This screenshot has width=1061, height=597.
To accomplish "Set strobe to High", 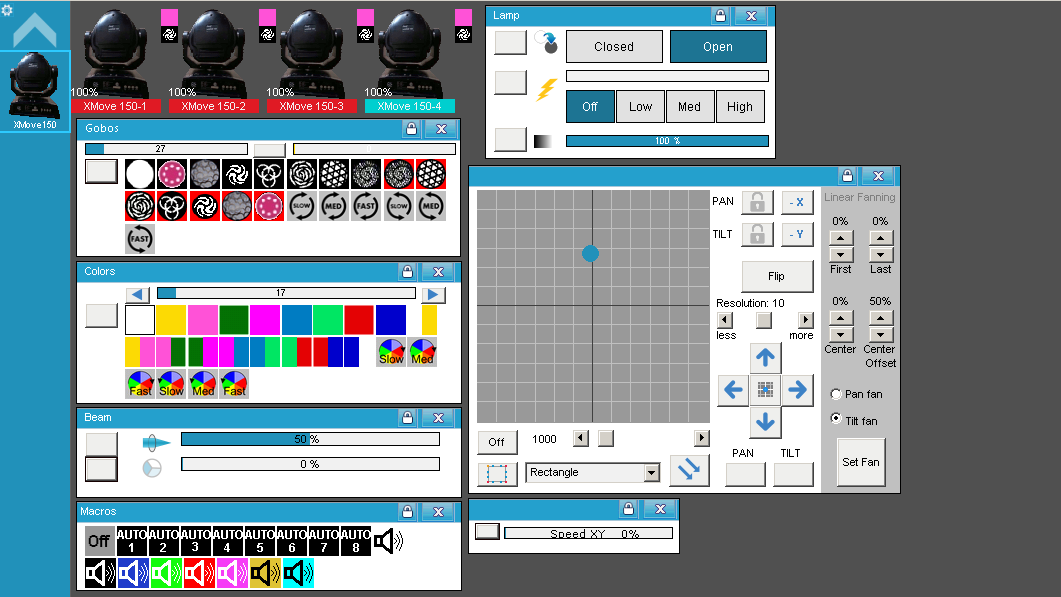I will (740, 107).
